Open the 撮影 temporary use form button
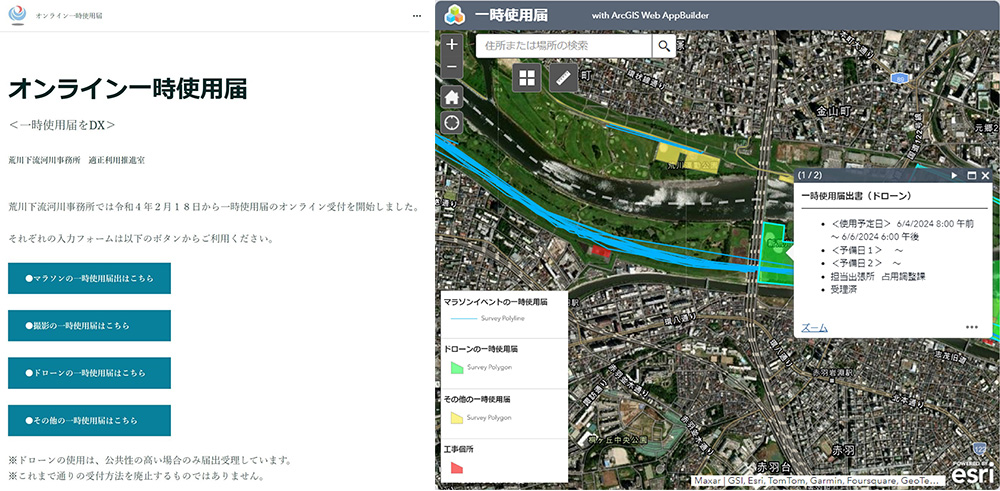 (89, 325)
